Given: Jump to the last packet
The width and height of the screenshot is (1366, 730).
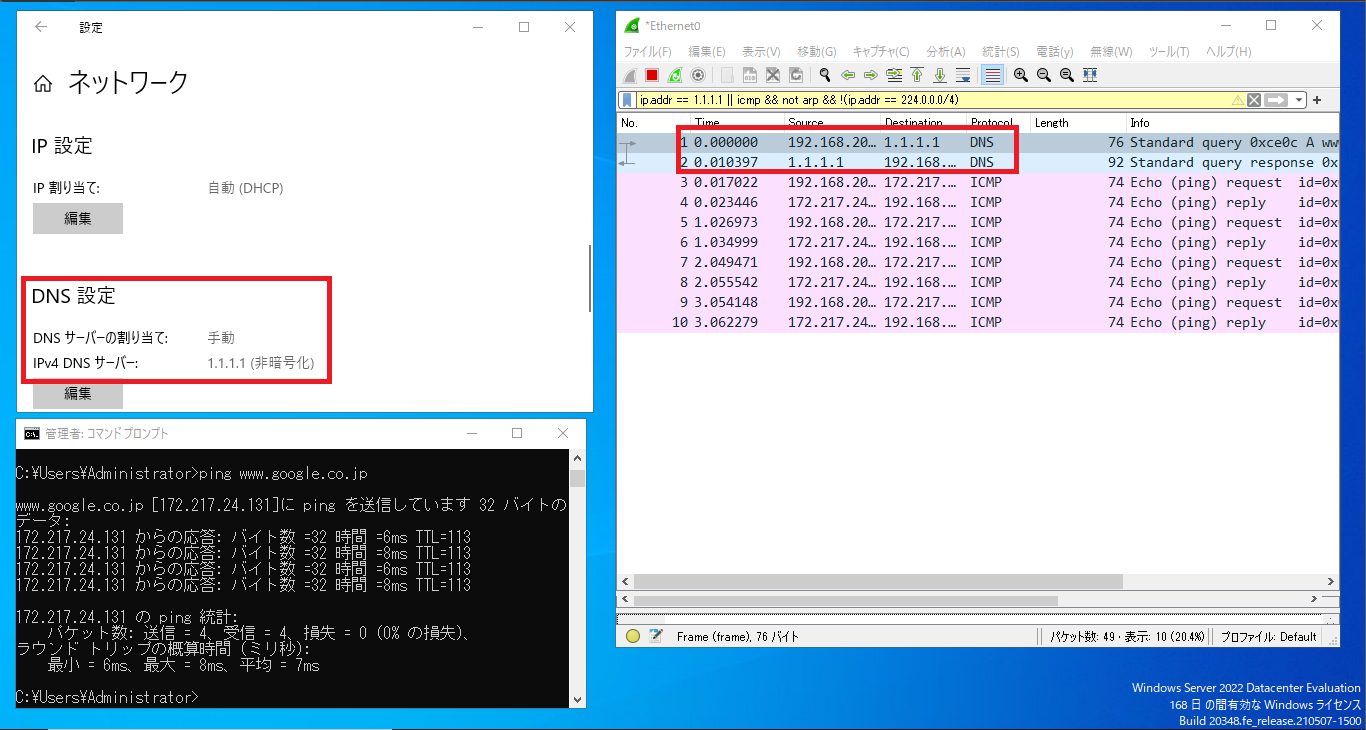Looking at the screenshot, I should tap(940, 75).
